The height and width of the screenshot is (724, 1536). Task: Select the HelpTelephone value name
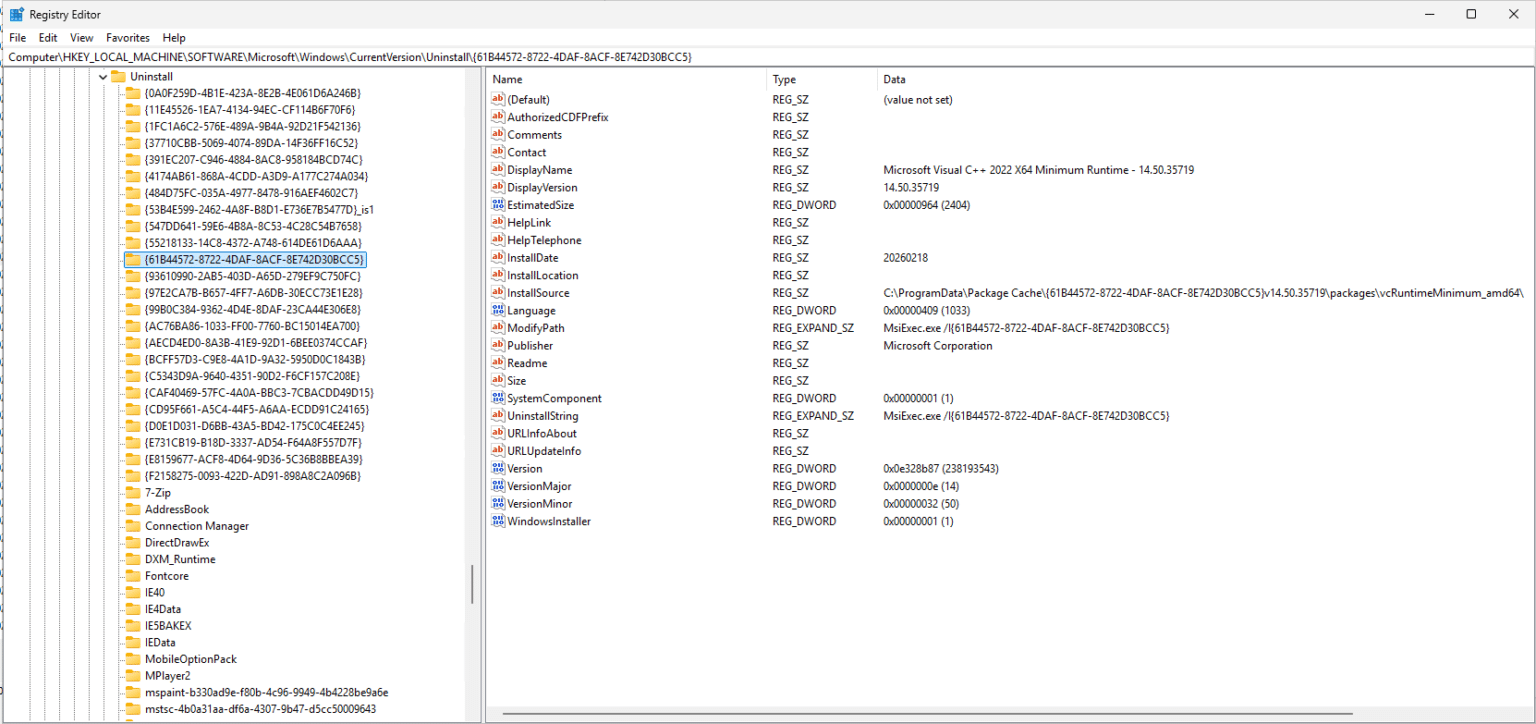pos(544,240)
